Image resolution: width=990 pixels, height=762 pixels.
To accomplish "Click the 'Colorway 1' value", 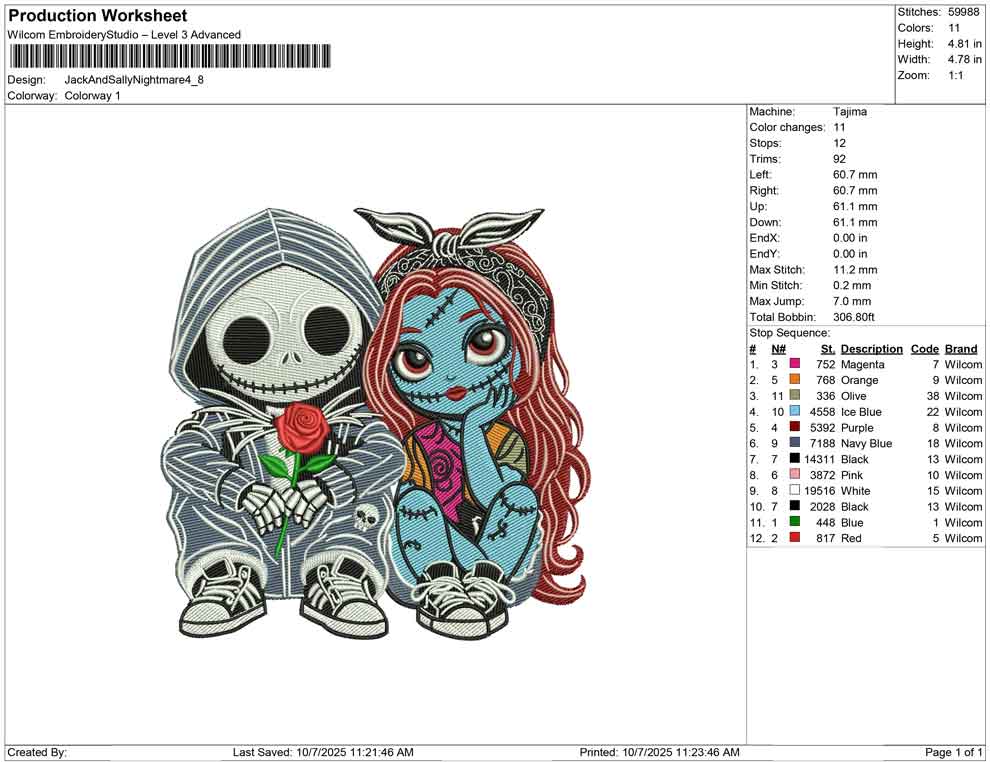I will [x=92, y=96].
